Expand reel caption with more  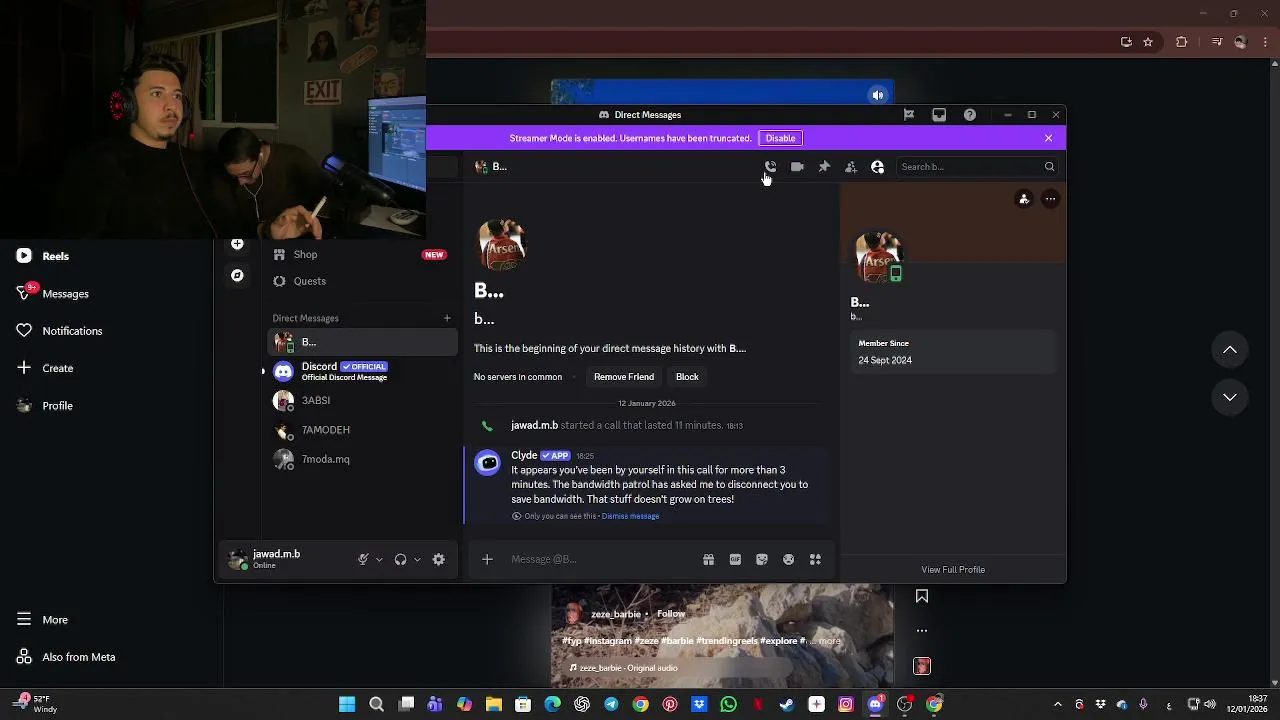point(830,641)
